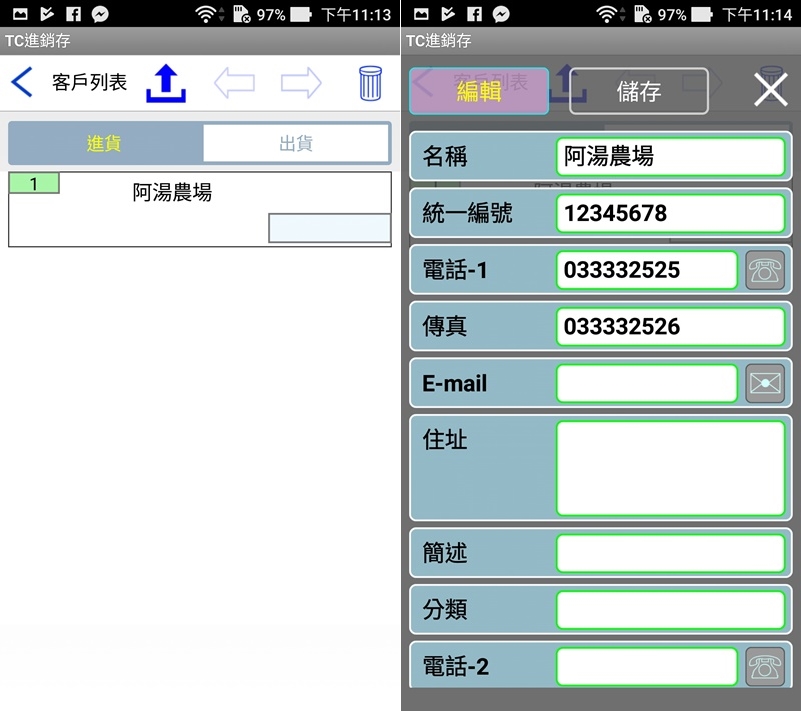Tap the 名稱 field containing 阿湯農場
Screen dimensions: 801x711
[x=670, y=156]
